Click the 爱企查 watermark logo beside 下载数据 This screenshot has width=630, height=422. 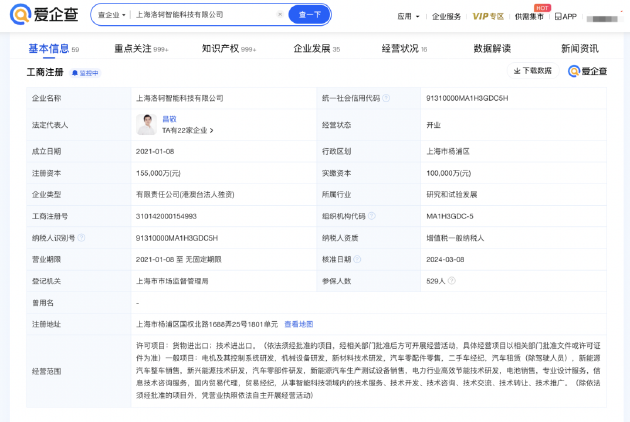coord(587,71)
